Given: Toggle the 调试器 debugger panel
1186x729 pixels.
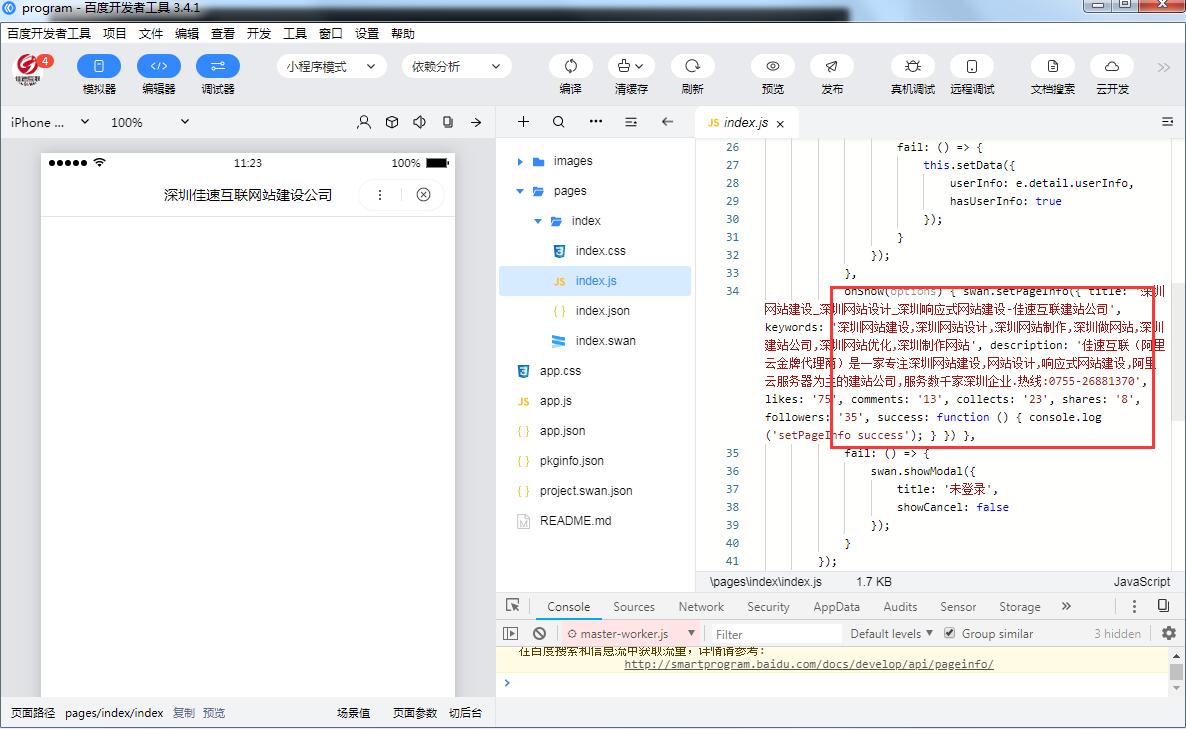Looking at the screenshot, I should pyautogui.click(x=218, y=67).
